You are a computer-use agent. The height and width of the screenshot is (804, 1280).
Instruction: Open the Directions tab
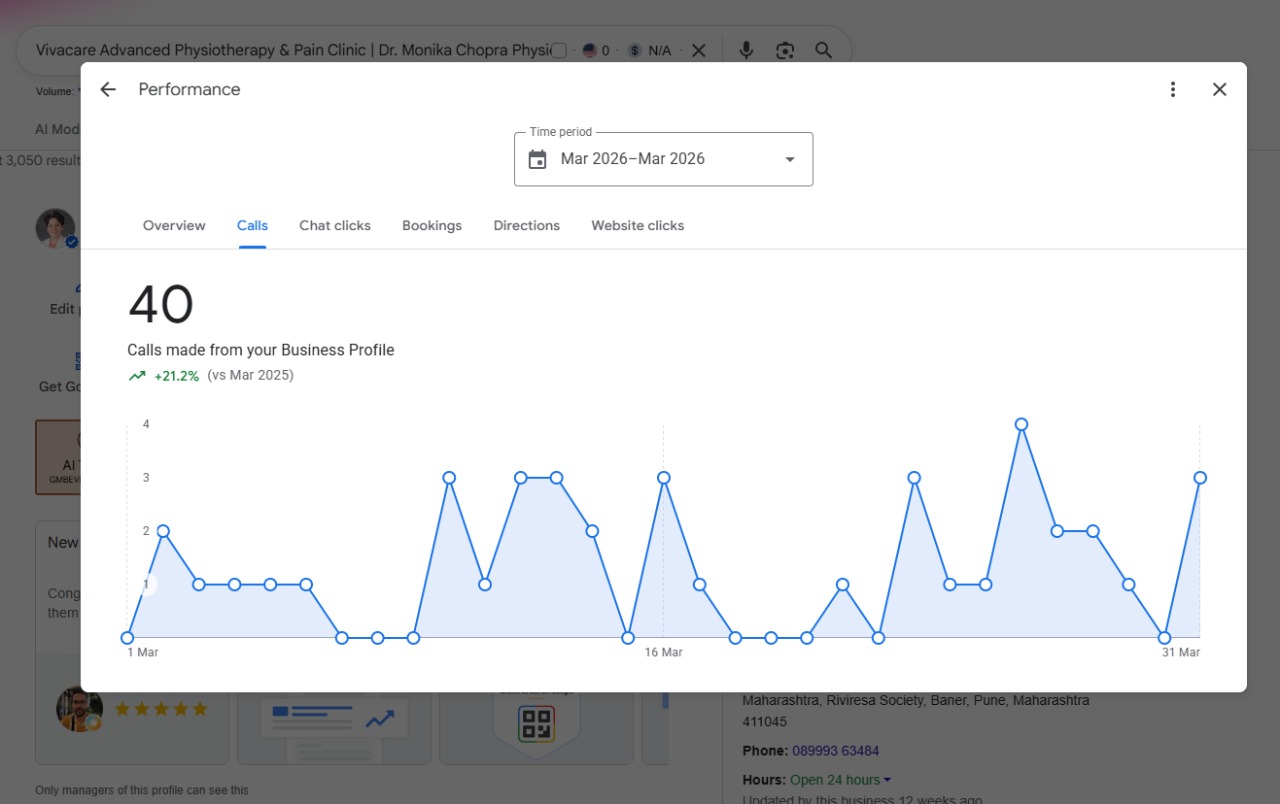pyautogui.click(x=526, y=225)
